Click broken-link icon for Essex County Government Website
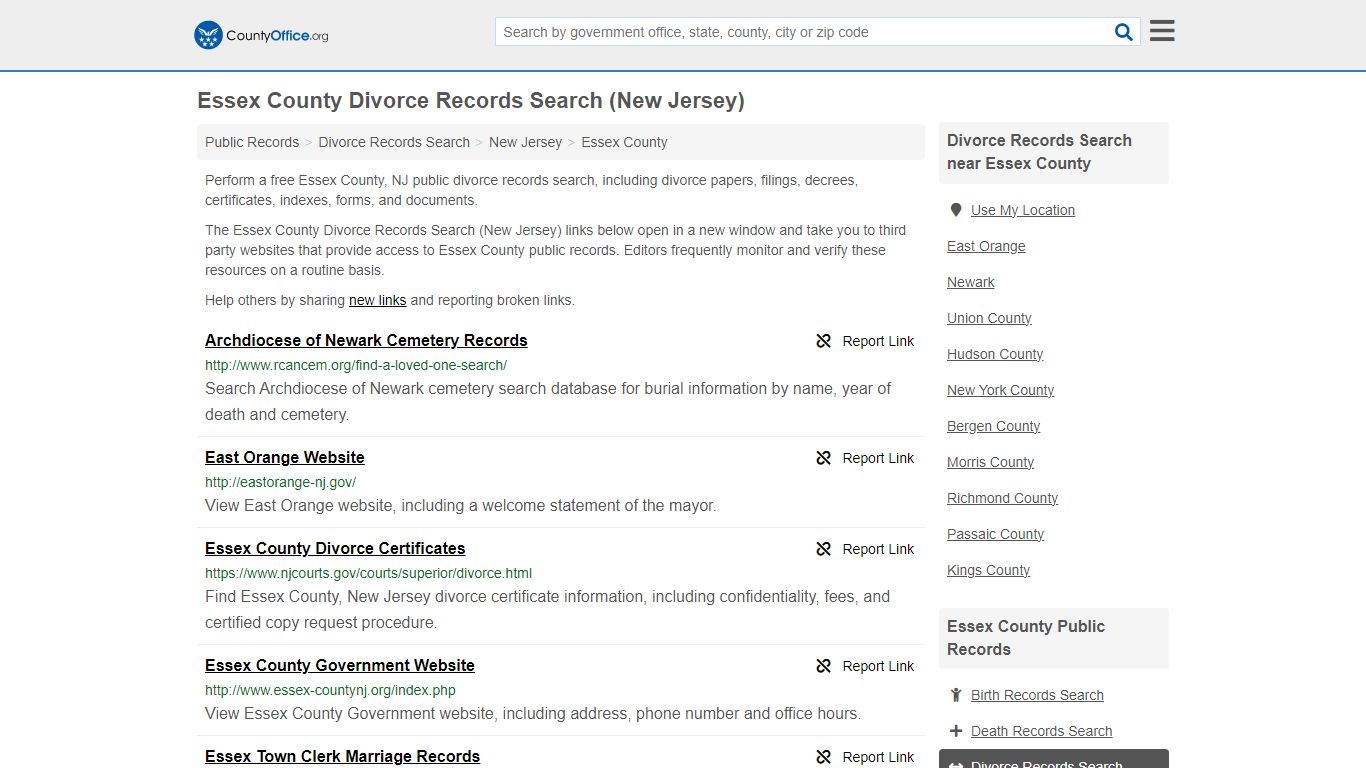Image resolution: width=1366 pixels, height=768 pixels. (824, 666)
